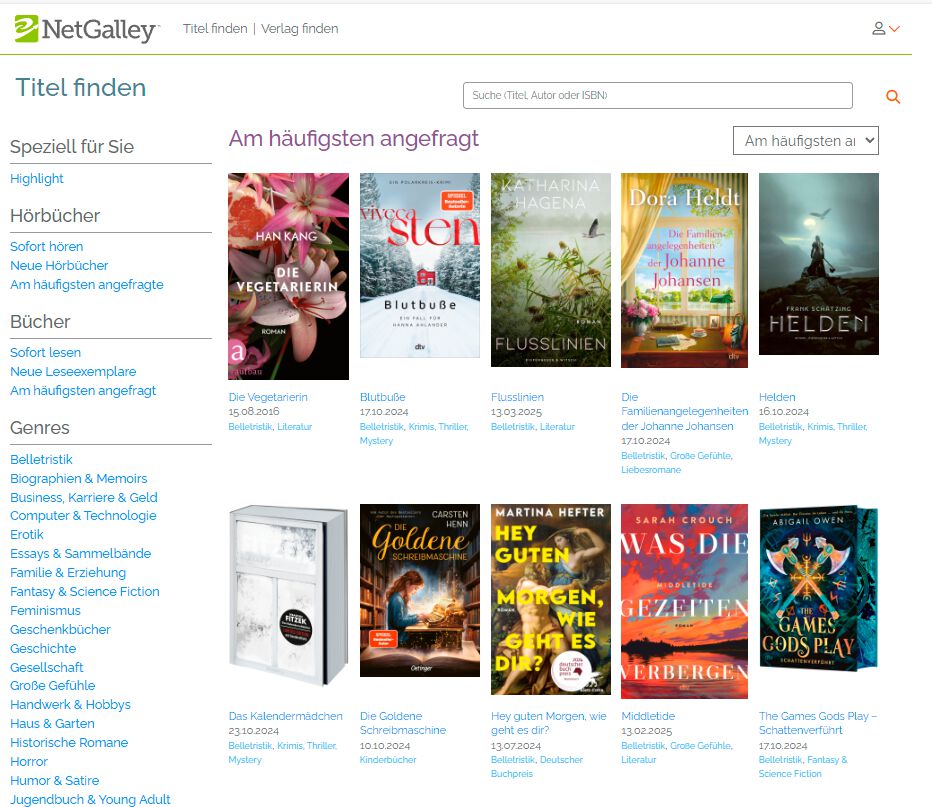The image size is (932, 807).
Task: Click the title search input field
Action: [657, 96]
